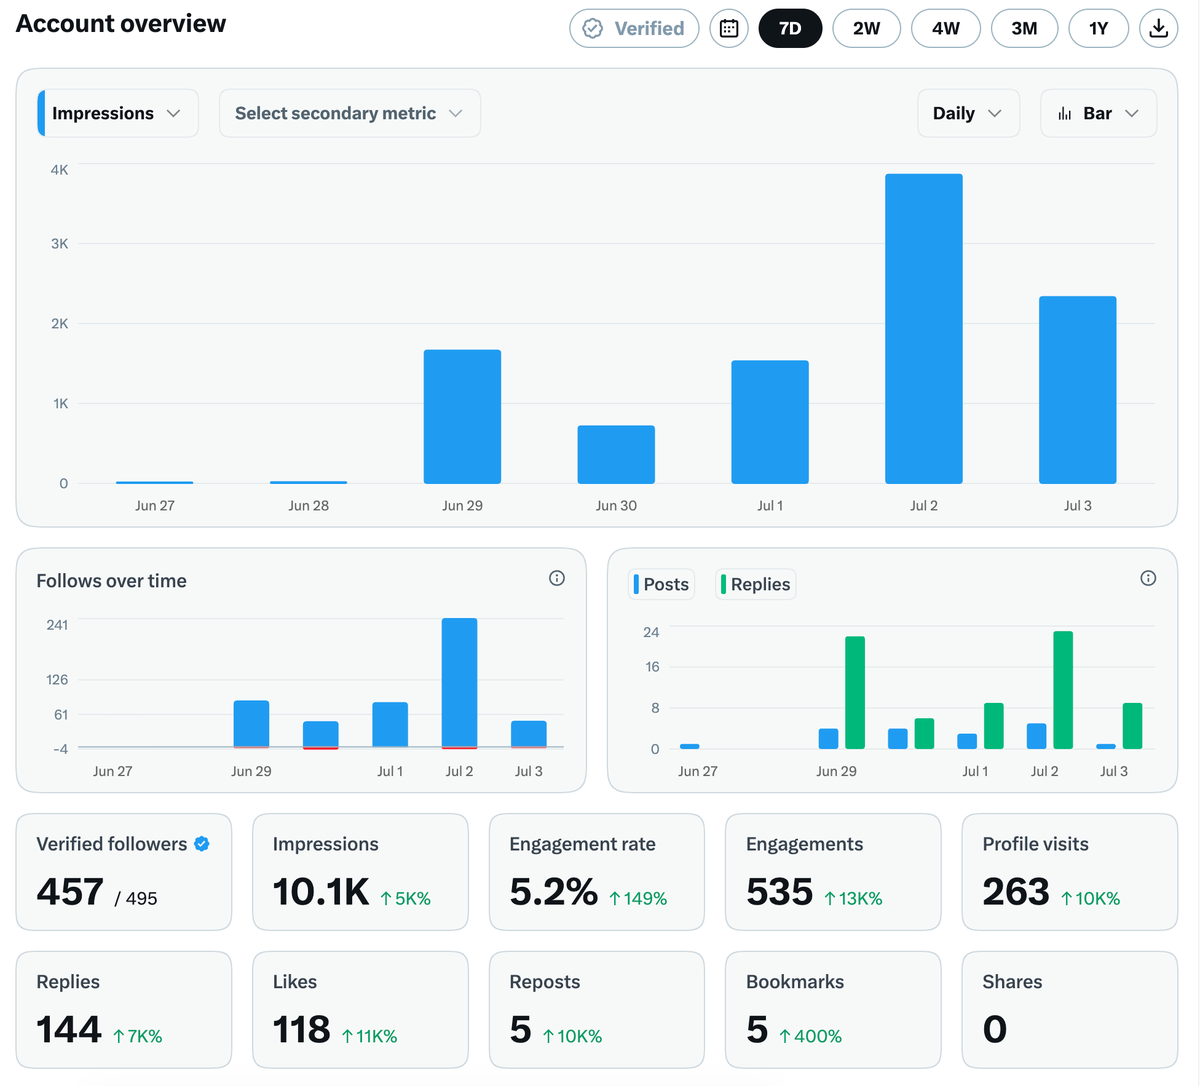Screen dimensions: 1200x1086
Task: Toggle Posts series in the legend
Action: pos(662,584)
